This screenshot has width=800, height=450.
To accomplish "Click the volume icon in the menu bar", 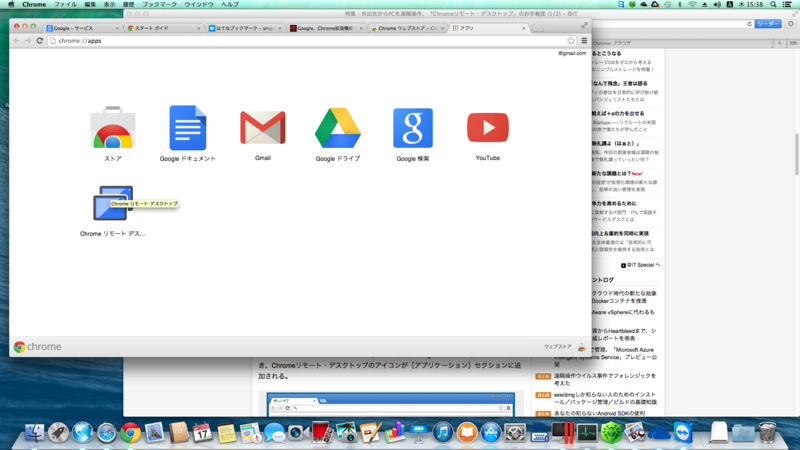I will pos(717,4).
